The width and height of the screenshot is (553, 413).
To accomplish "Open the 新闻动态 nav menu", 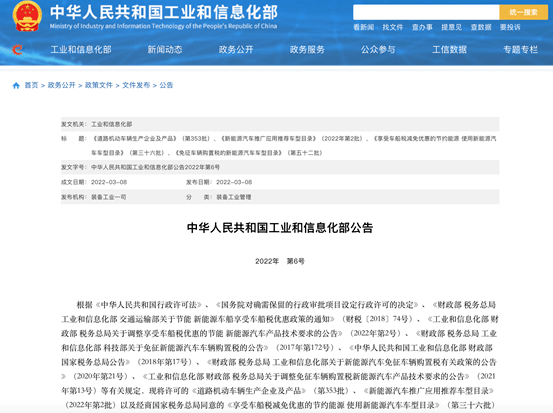I will click(x=165, y=50).
